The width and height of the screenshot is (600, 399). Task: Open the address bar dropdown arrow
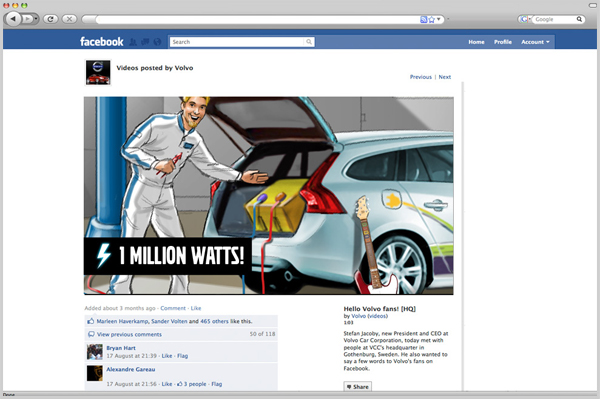(439, 19)
